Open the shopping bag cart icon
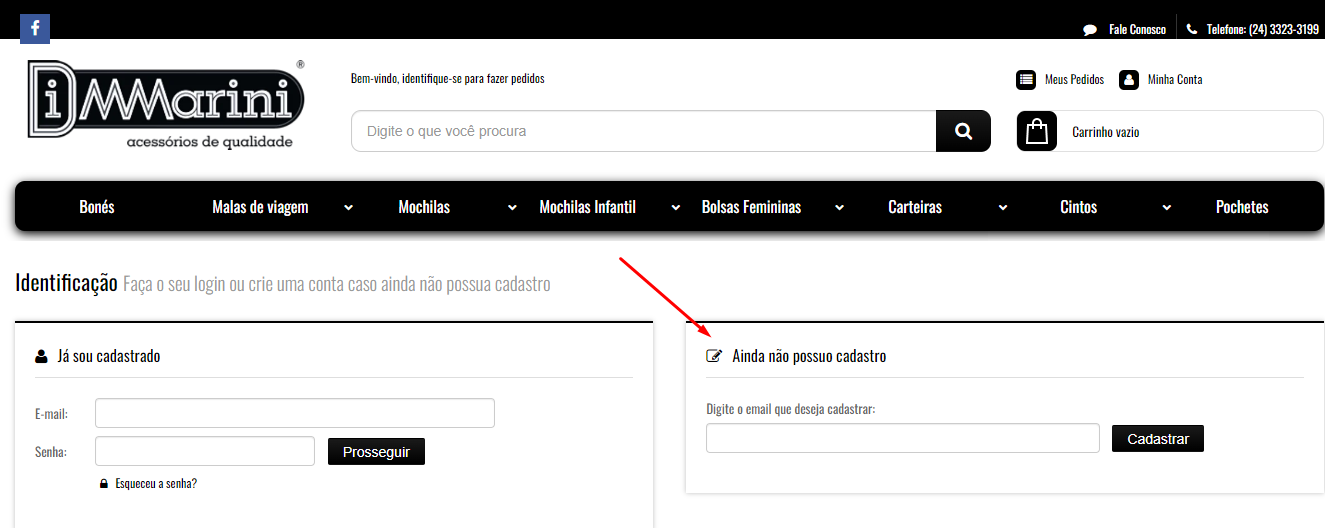This screenshot has width=1325, height=528. click(1037, 131)
